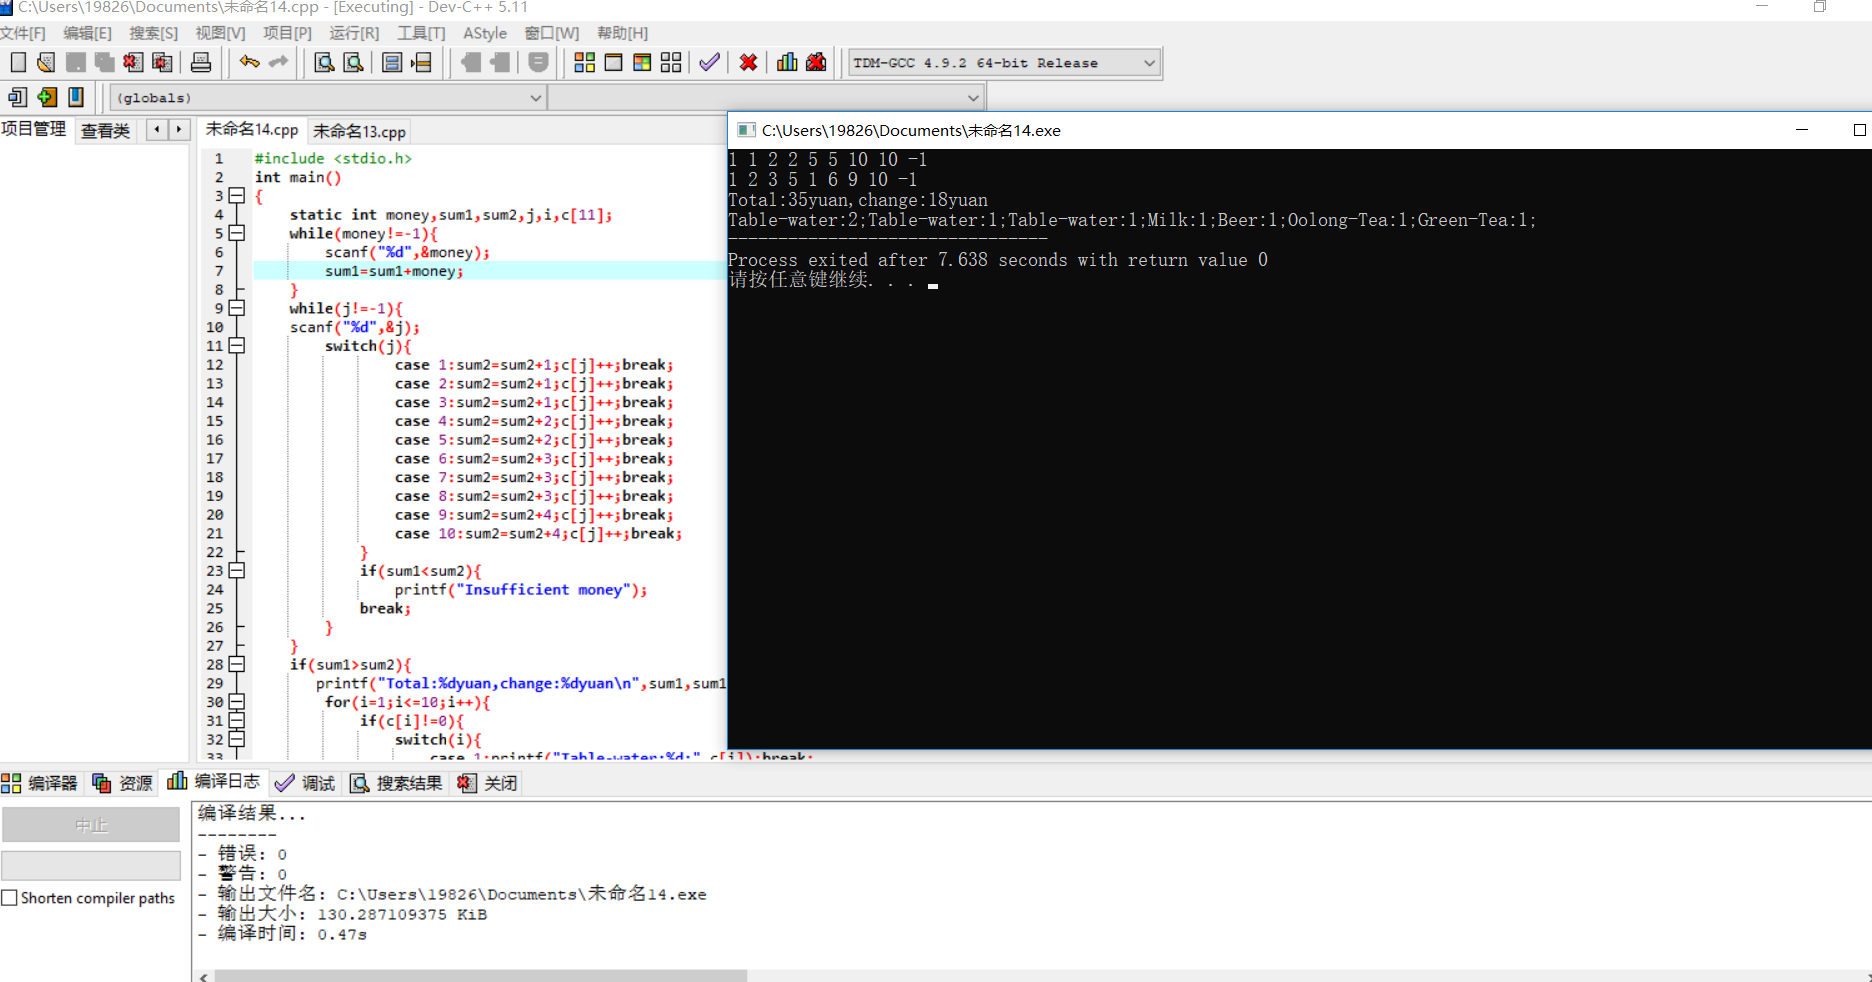1872x982 pixels.
Task: Switch to the 调试 bottom tab
Action: coord(306,783)
